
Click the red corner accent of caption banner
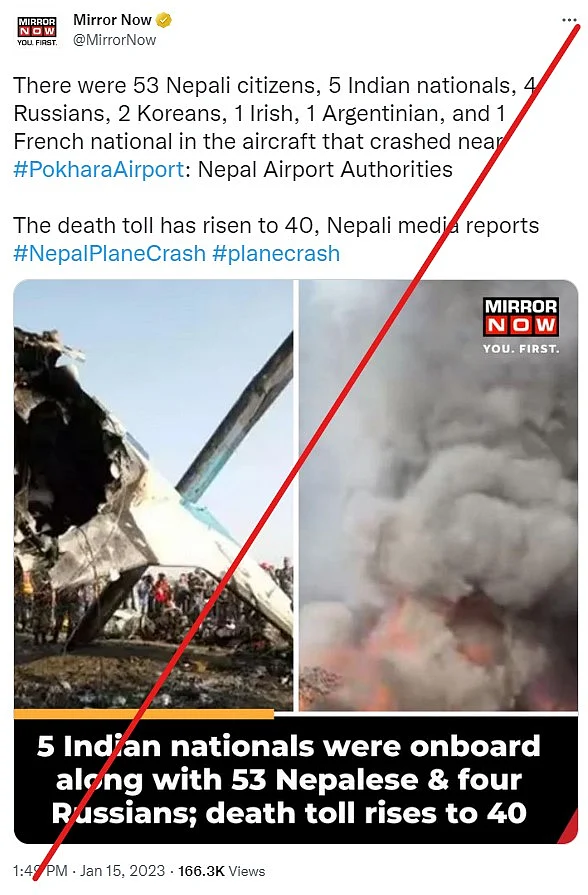(569, 831)
